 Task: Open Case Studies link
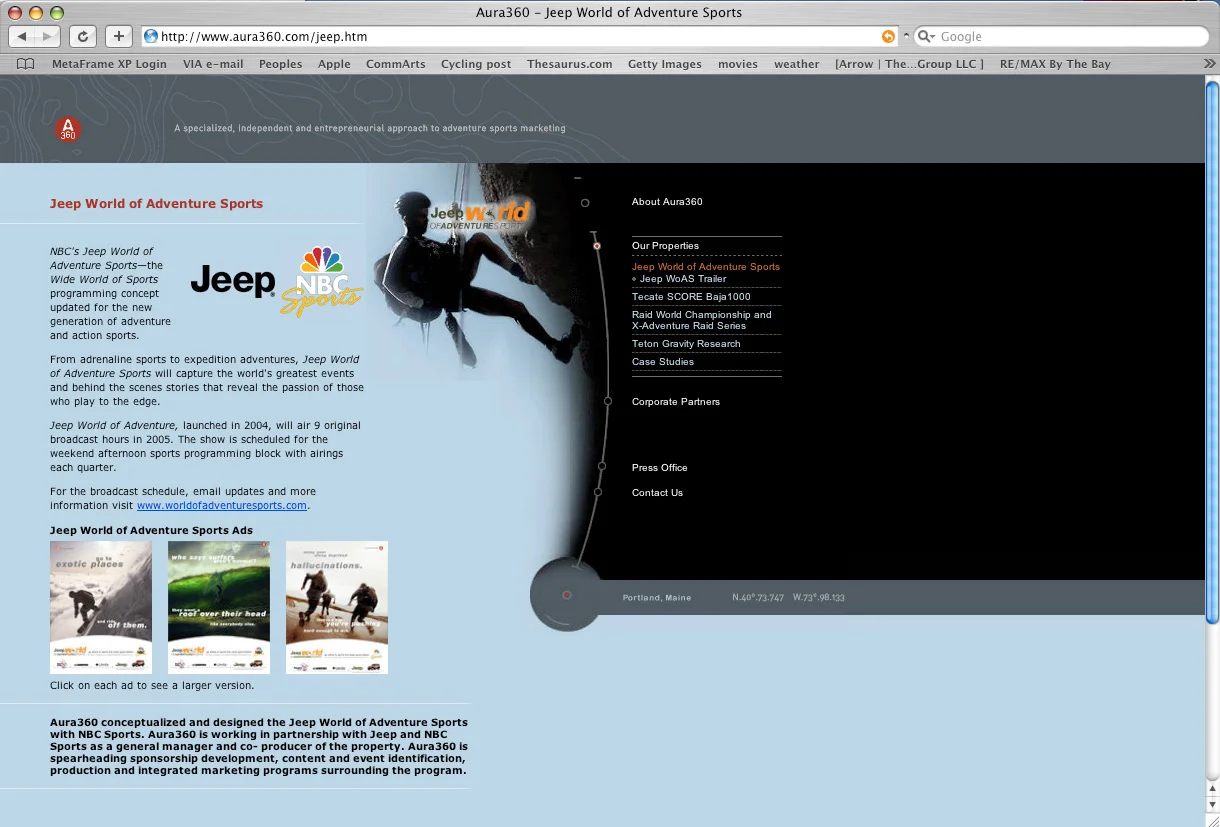(662, 362)
